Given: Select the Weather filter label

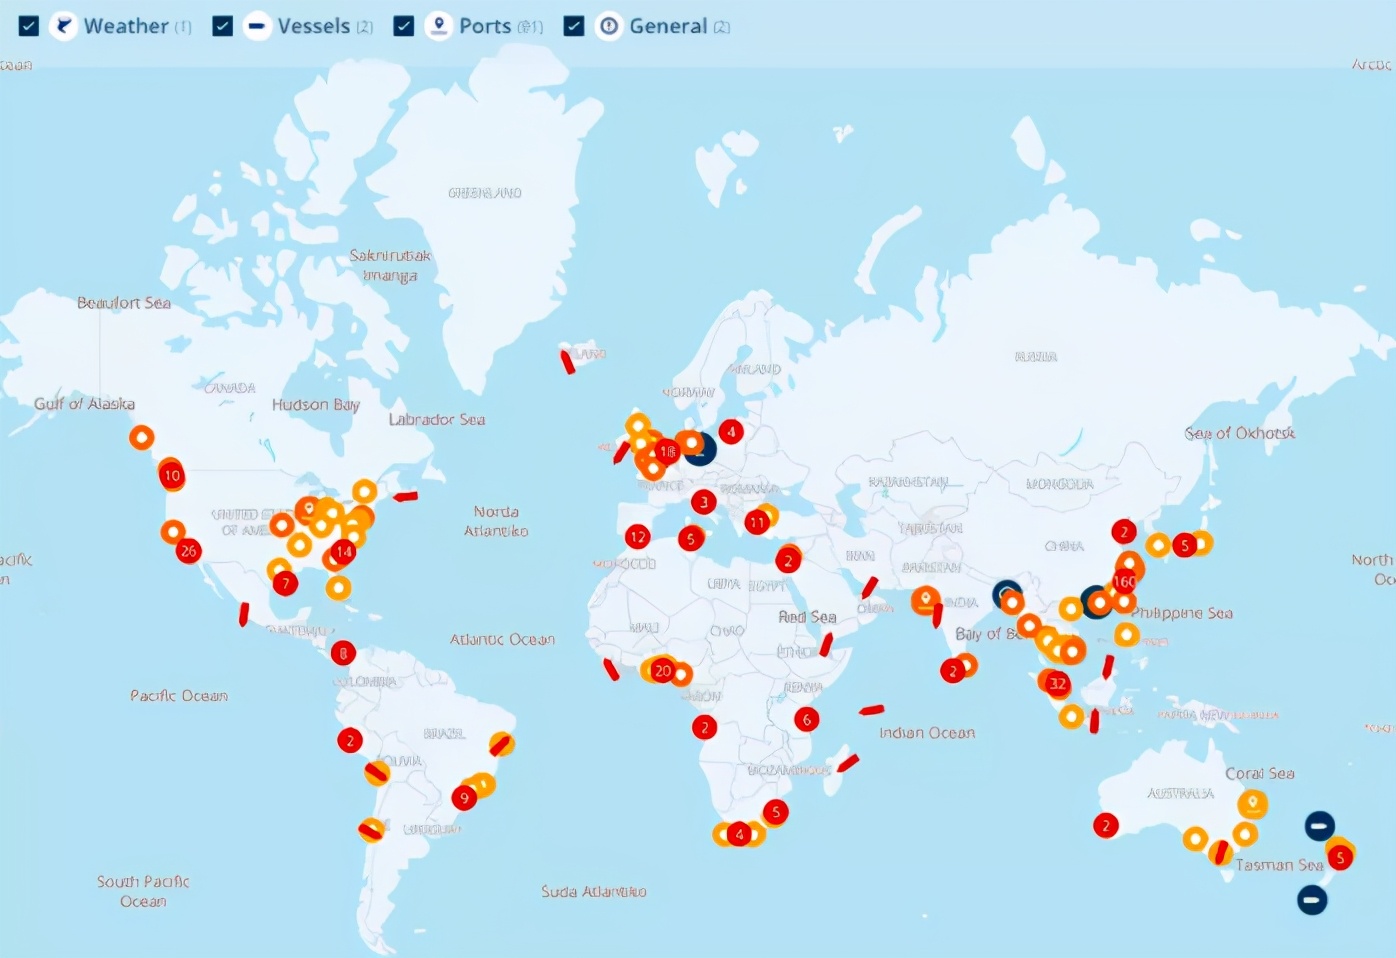Looking at the screenshot, I should [x=126, y=26].
